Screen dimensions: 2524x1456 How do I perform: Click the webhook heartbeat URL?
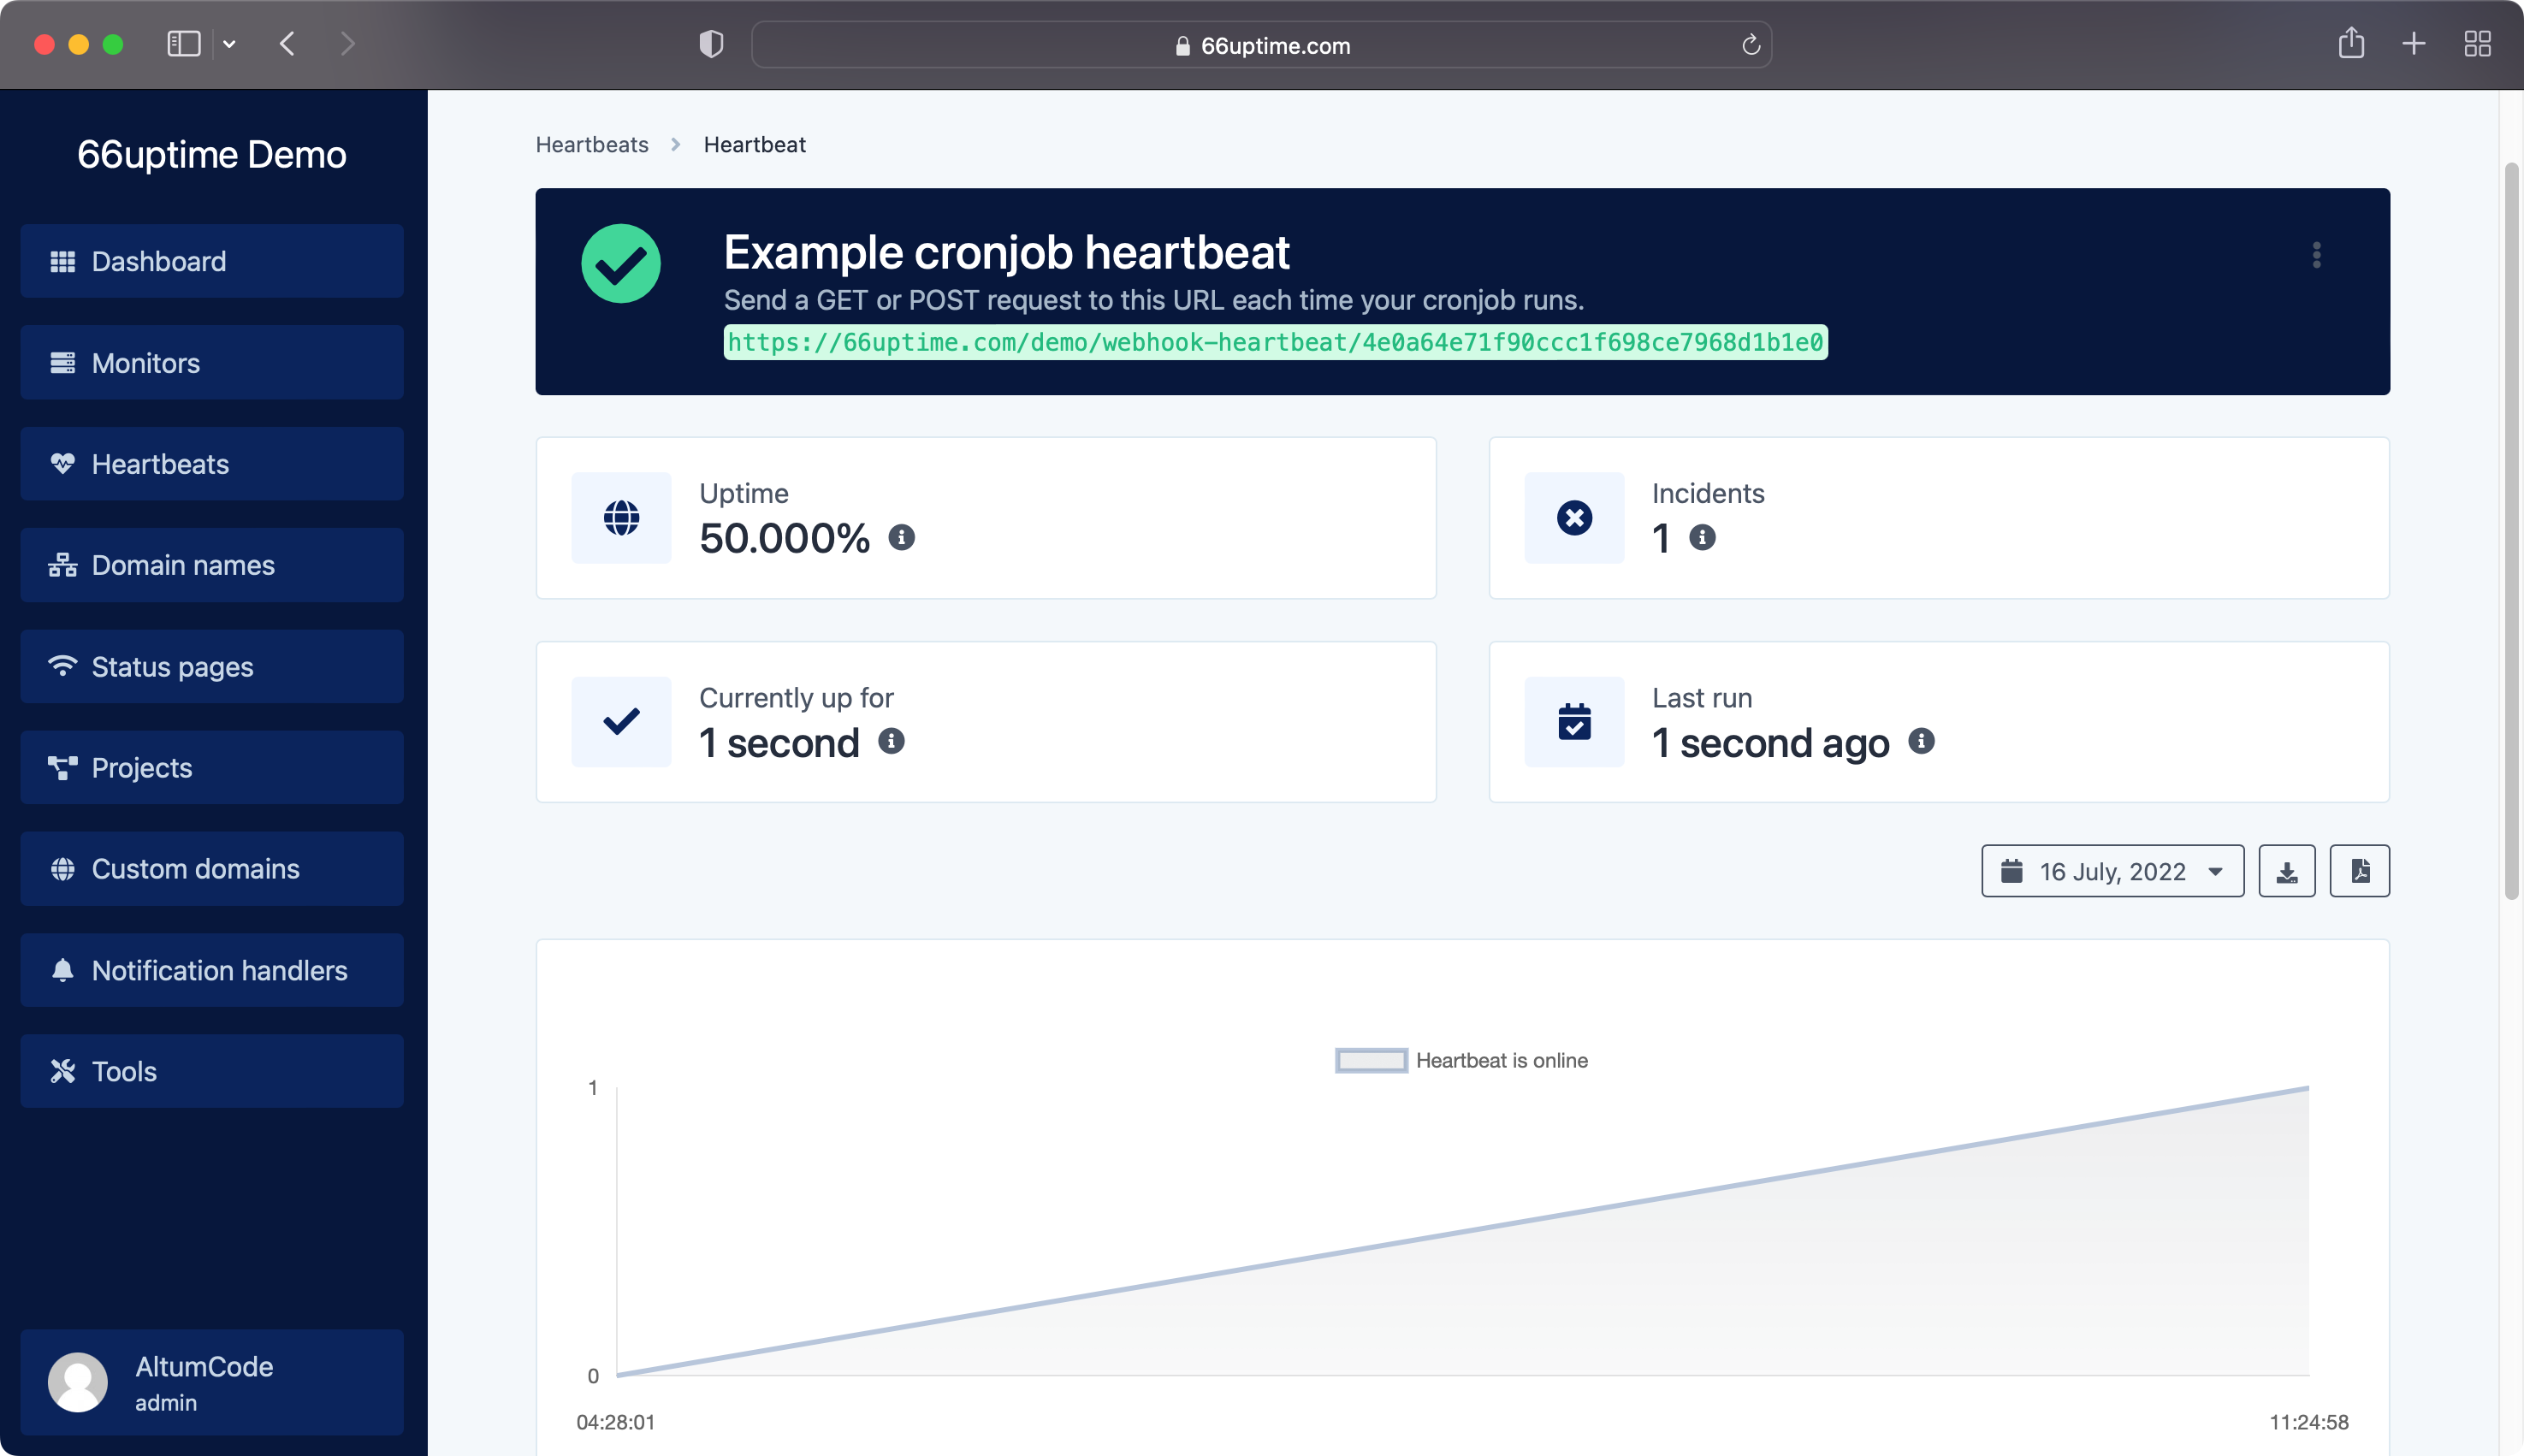[1275, 342]
